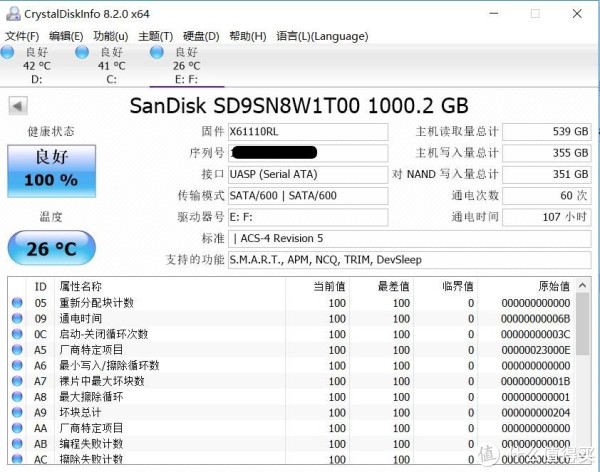
Task: Select the 通电时间 attribute row in table
Action: (291, 318)
